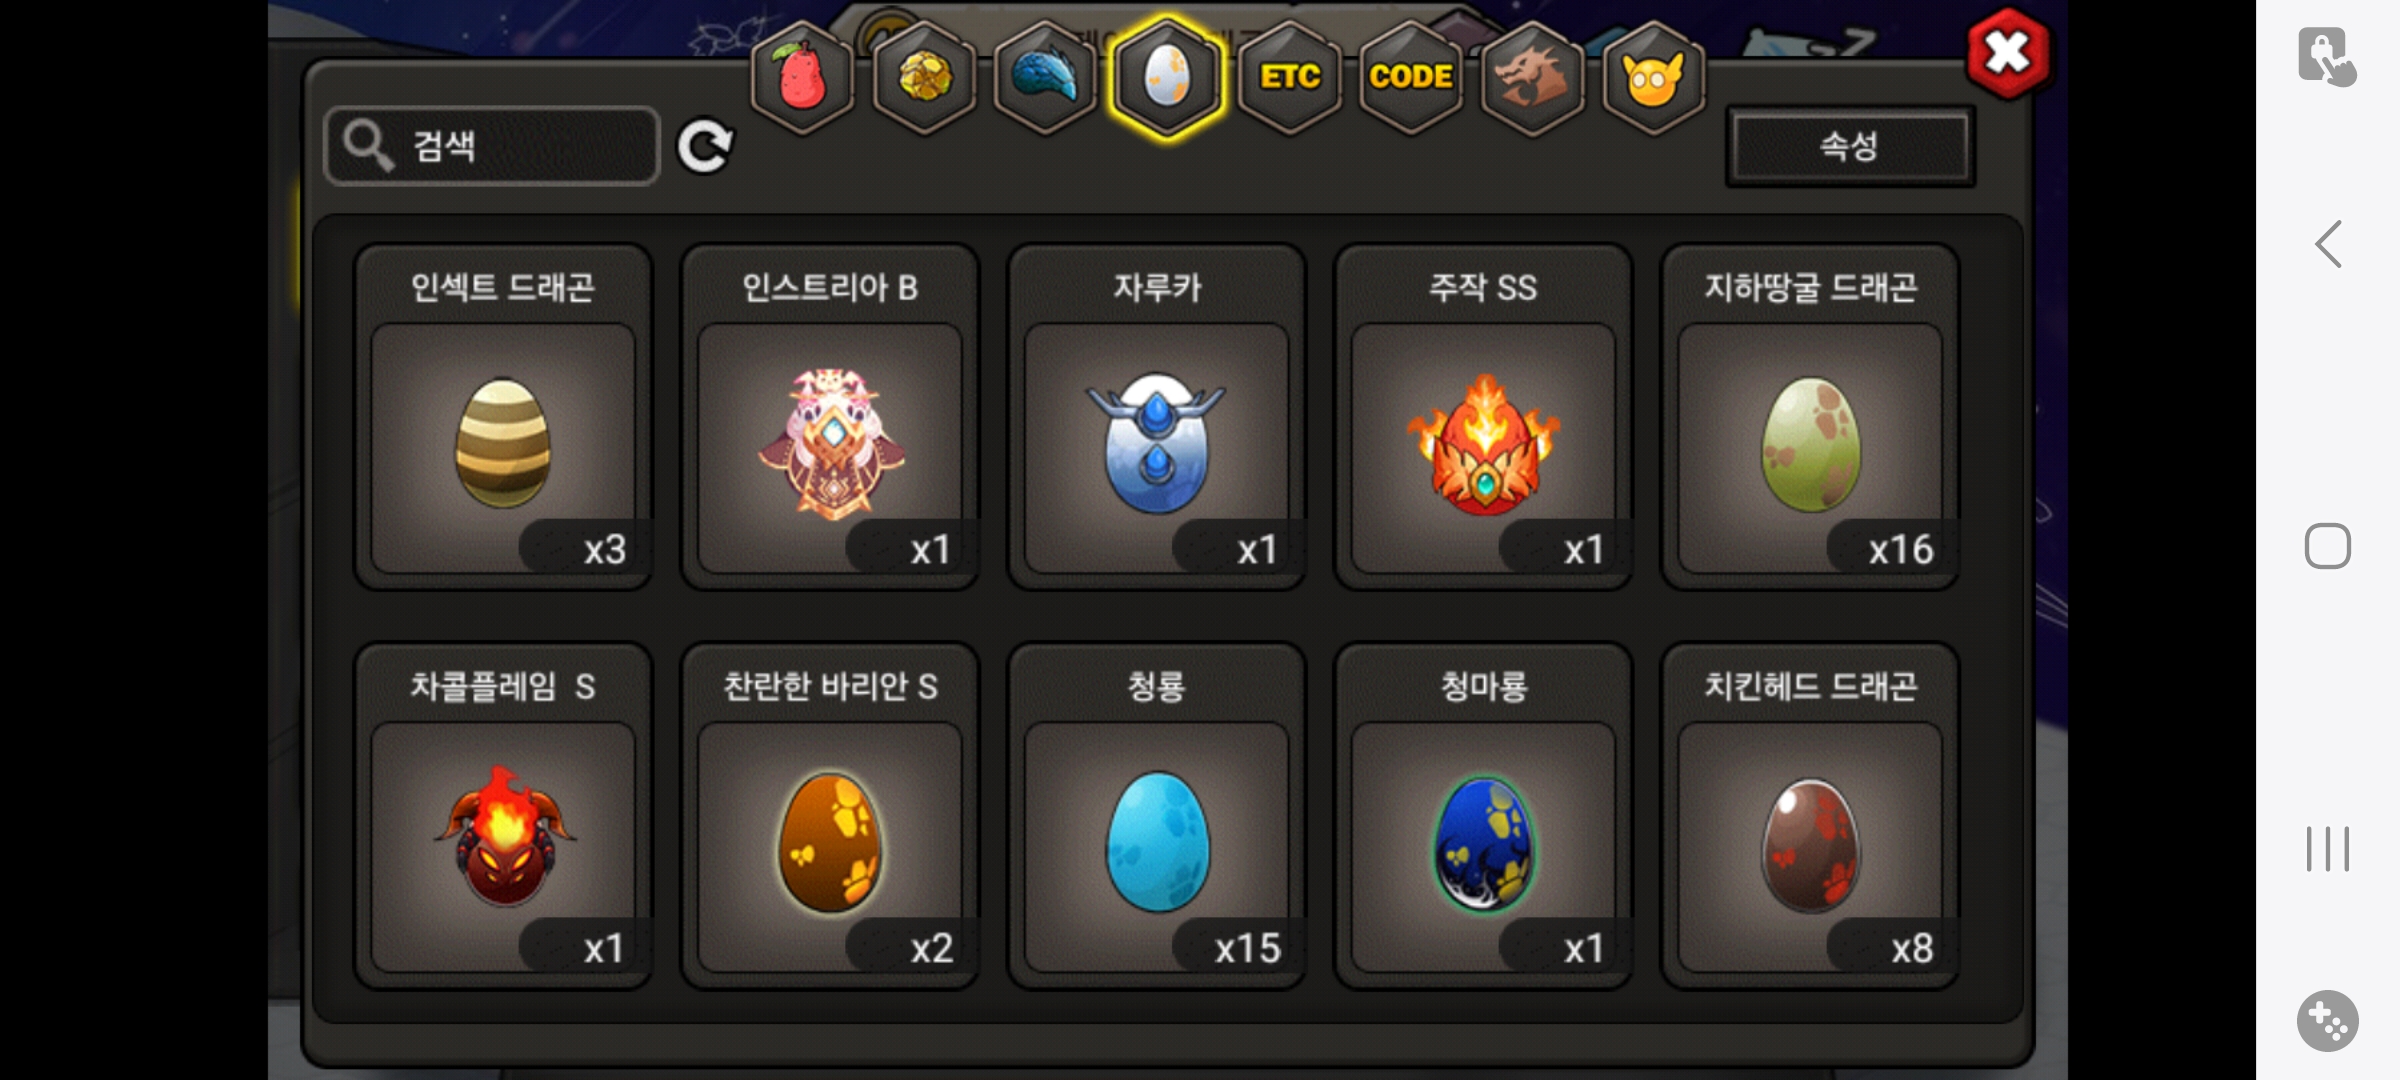The height and width of the screenshot is (1080, 2400).
Task: Open the 속성 attribute filter button
Action: click(x=1850, y=146)
